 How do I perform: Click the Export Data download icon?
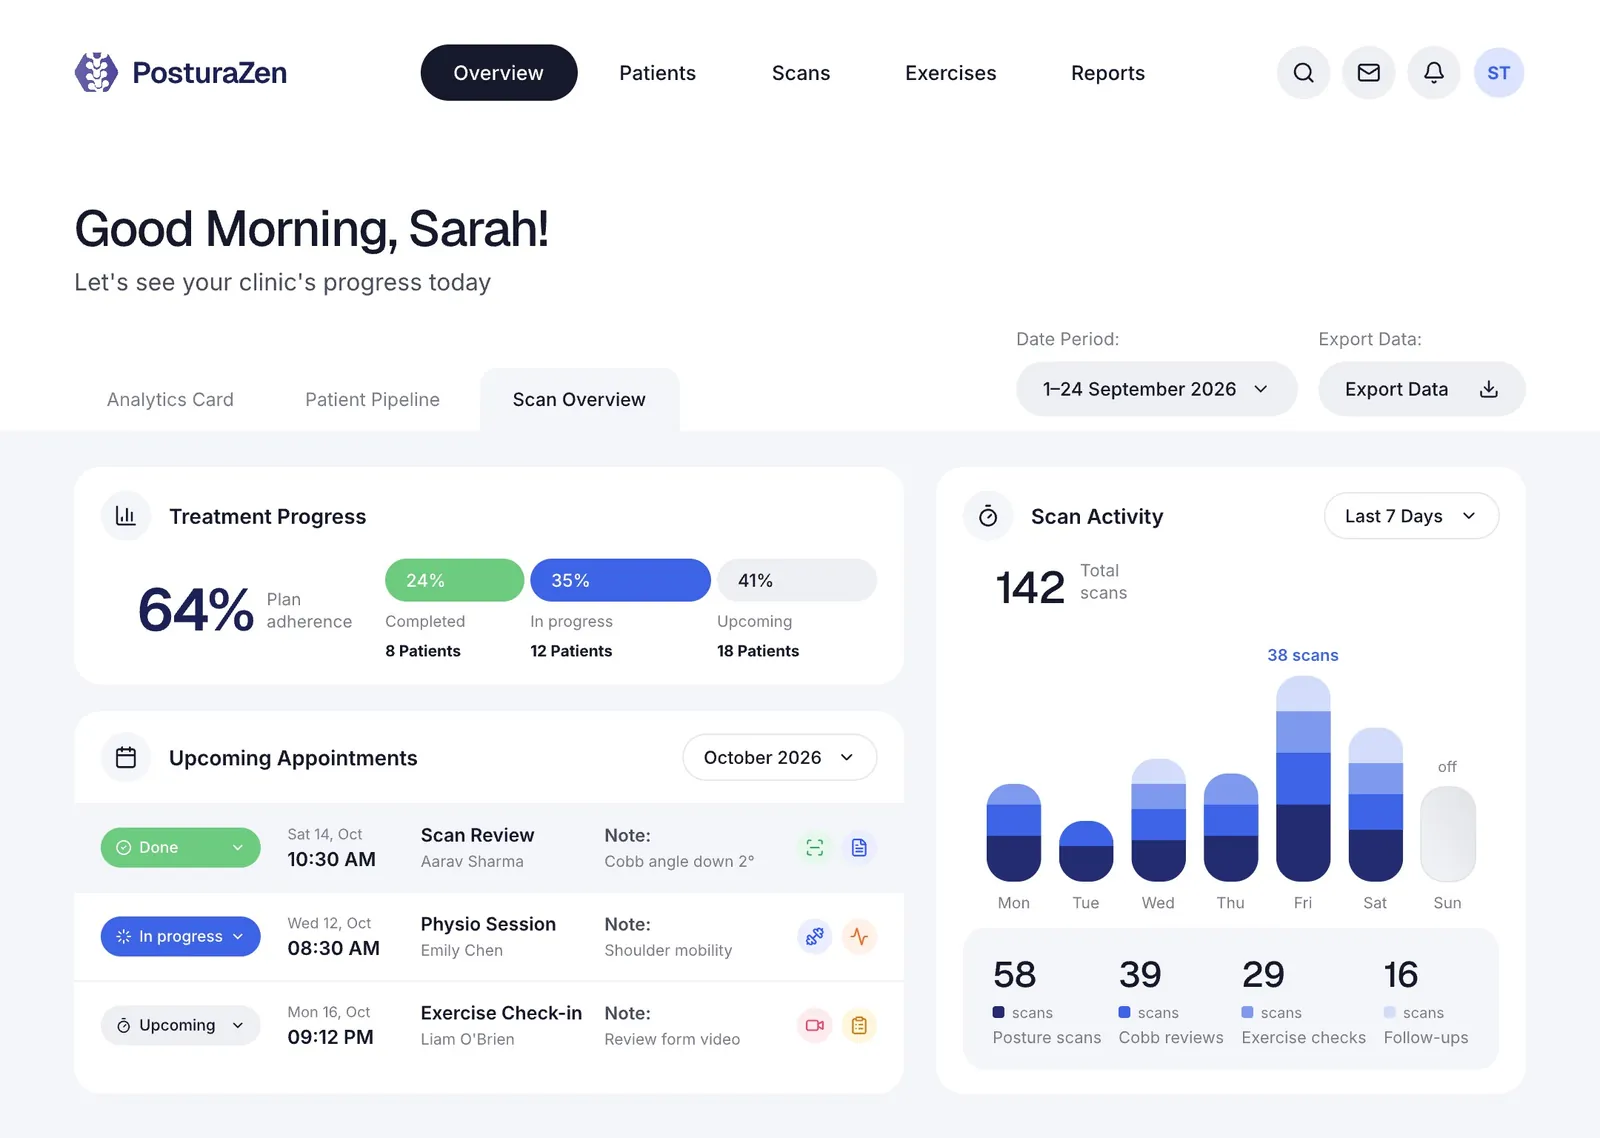tap(1488, 389)
